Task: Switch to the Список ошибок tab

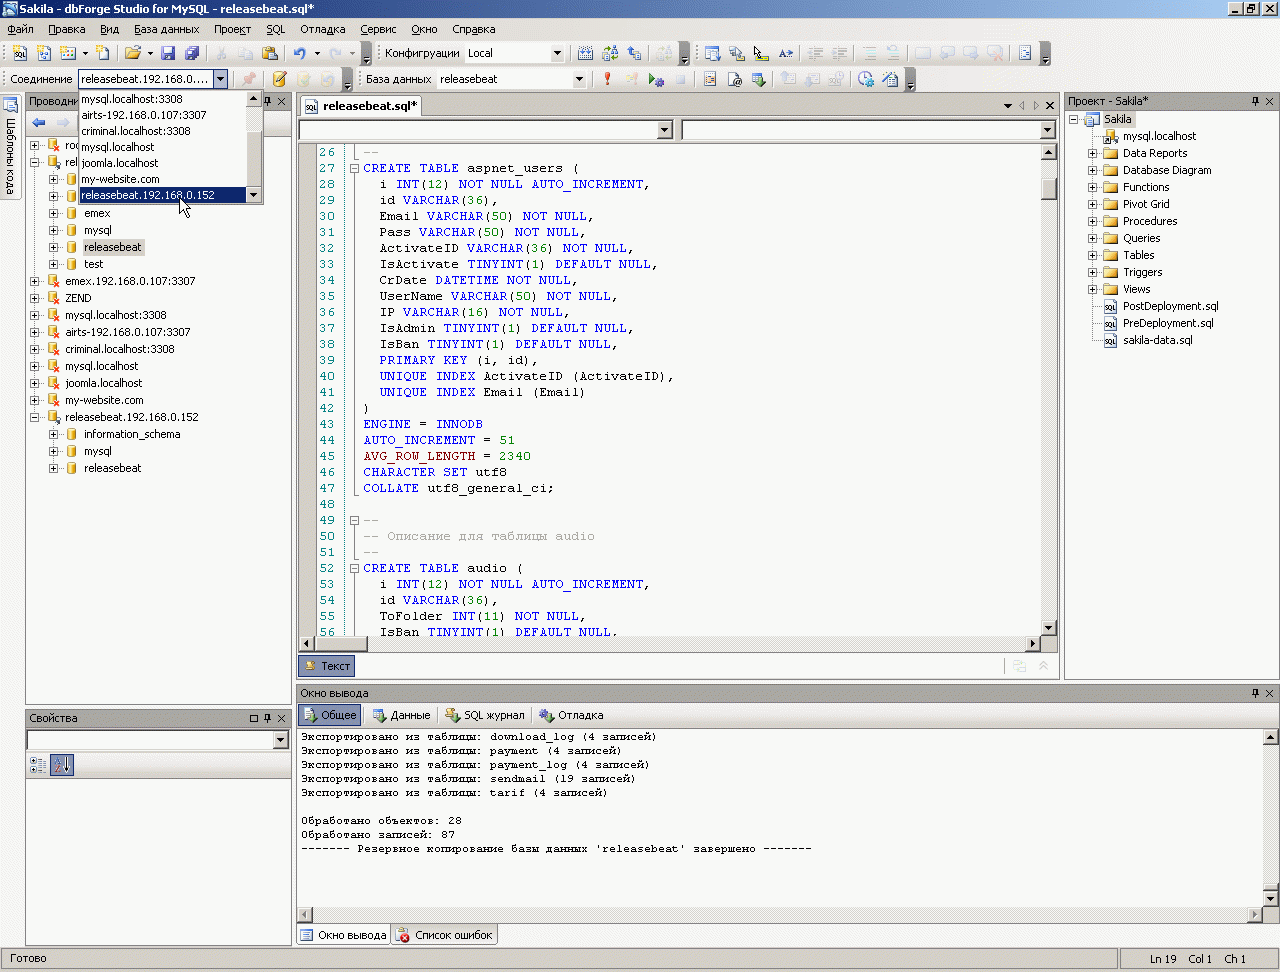Action: point(445,935)
